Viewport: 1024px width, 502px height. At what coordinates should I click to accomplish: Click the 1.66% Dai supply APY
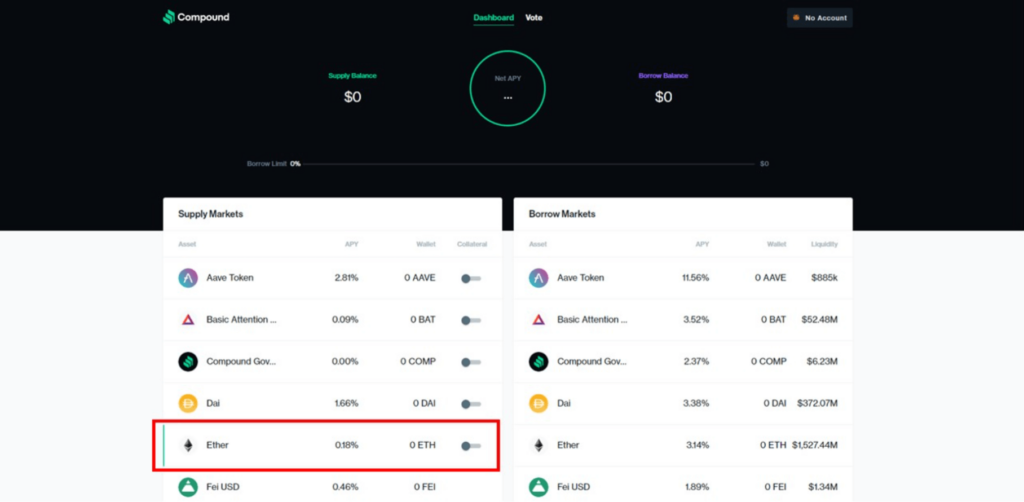346,403
